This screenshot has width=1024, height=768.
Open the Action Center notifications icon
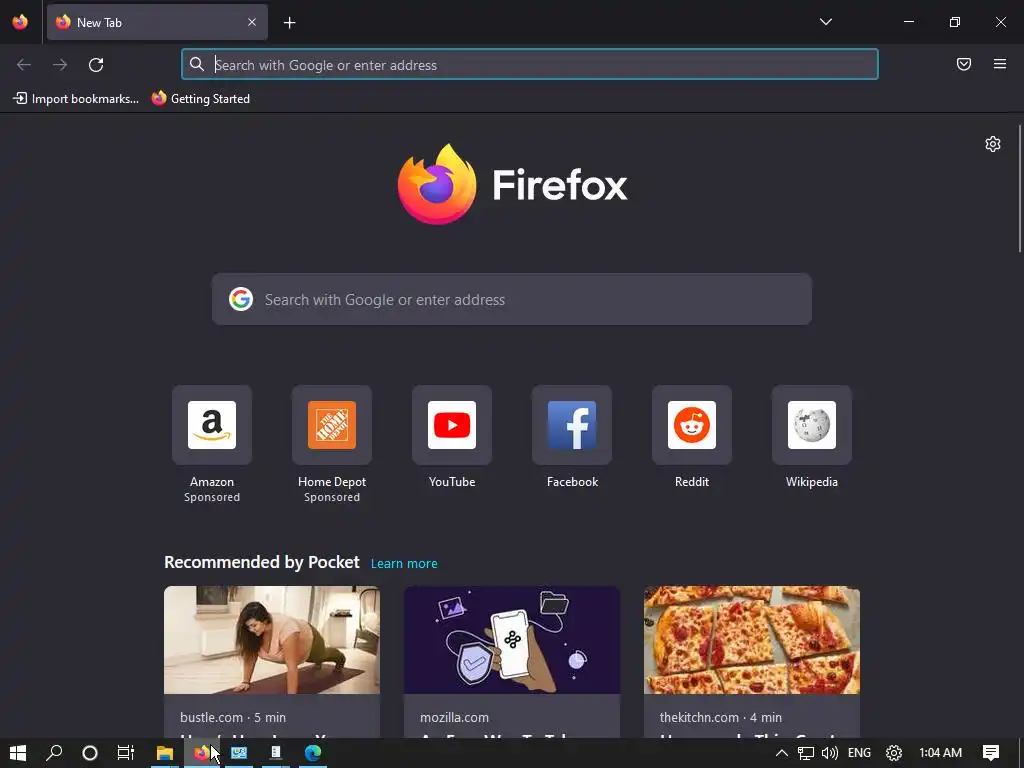click(x=991, y=753)
